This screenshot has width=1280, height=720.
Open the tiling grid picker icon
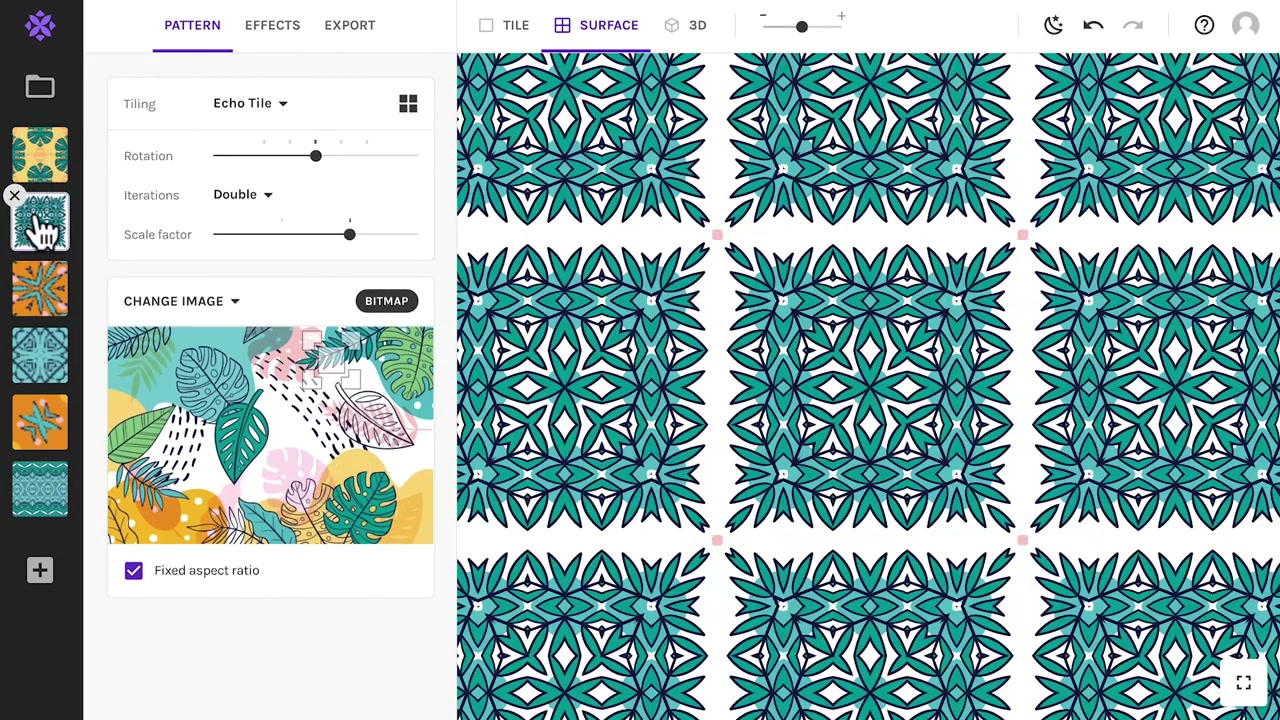[408, 104]
